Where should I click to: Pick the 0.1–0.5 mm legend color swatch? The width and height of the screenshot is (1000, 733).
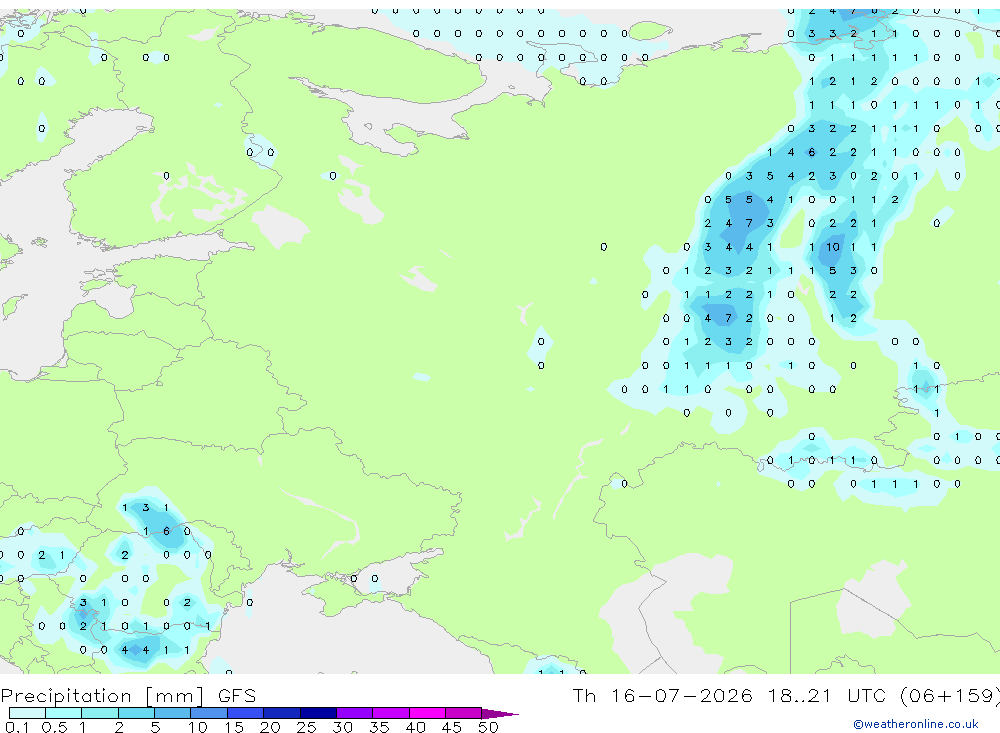point(27,713)
